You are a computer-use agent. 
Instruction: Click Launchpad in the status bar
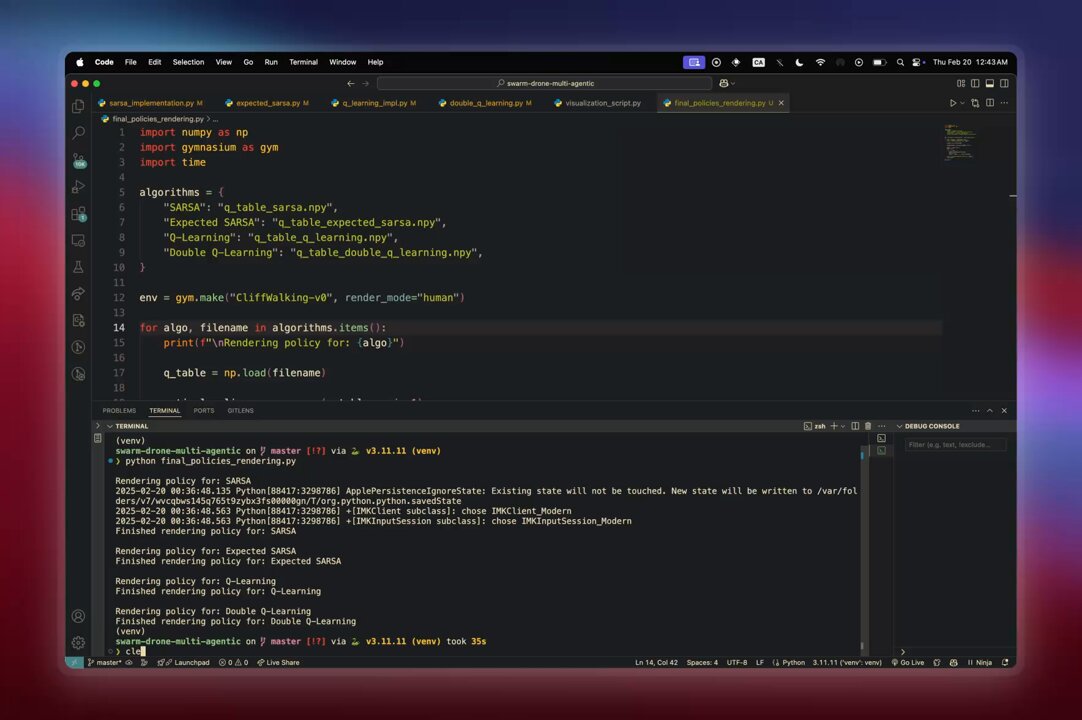(184, 663)
